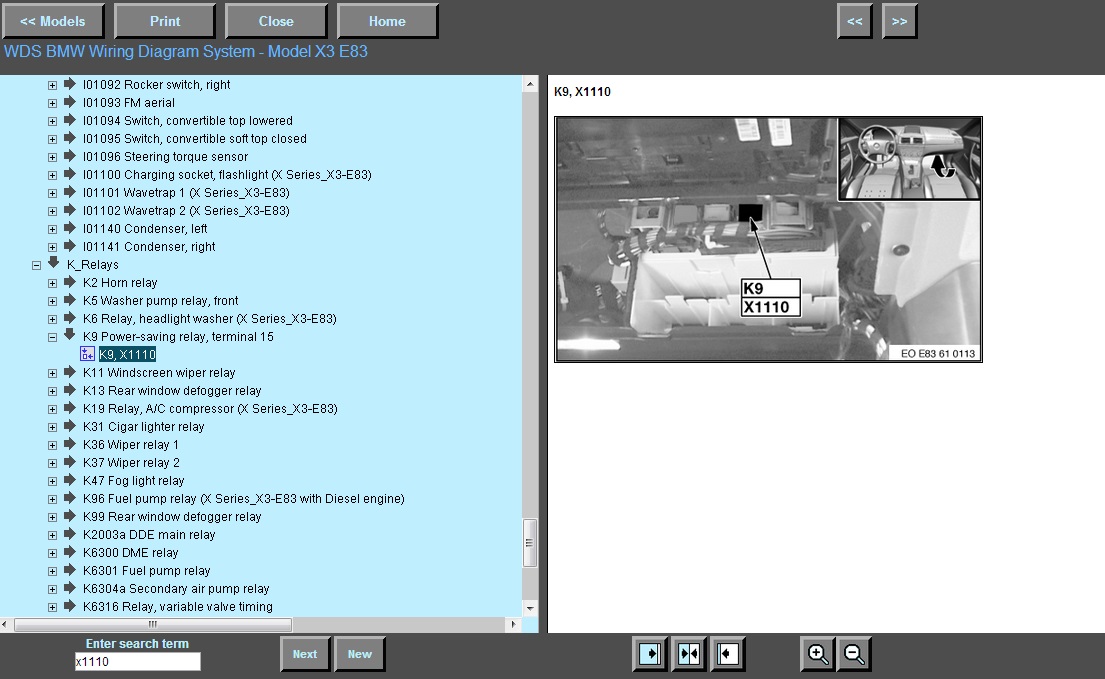Focus the search term input field
Screen dimensions: 1105x679
tap(138, 661)
